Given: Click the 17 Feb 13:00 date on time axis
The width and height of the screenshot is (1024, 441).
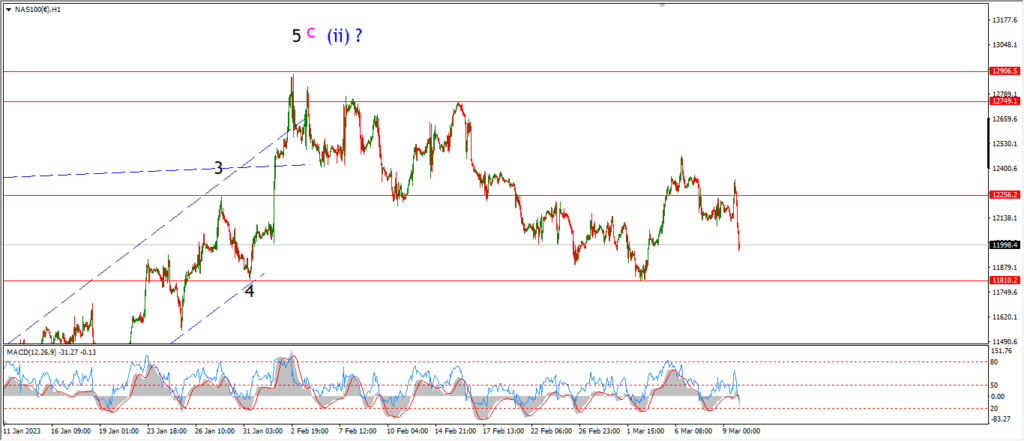Looking at the screenshot, I should (501, 431).
